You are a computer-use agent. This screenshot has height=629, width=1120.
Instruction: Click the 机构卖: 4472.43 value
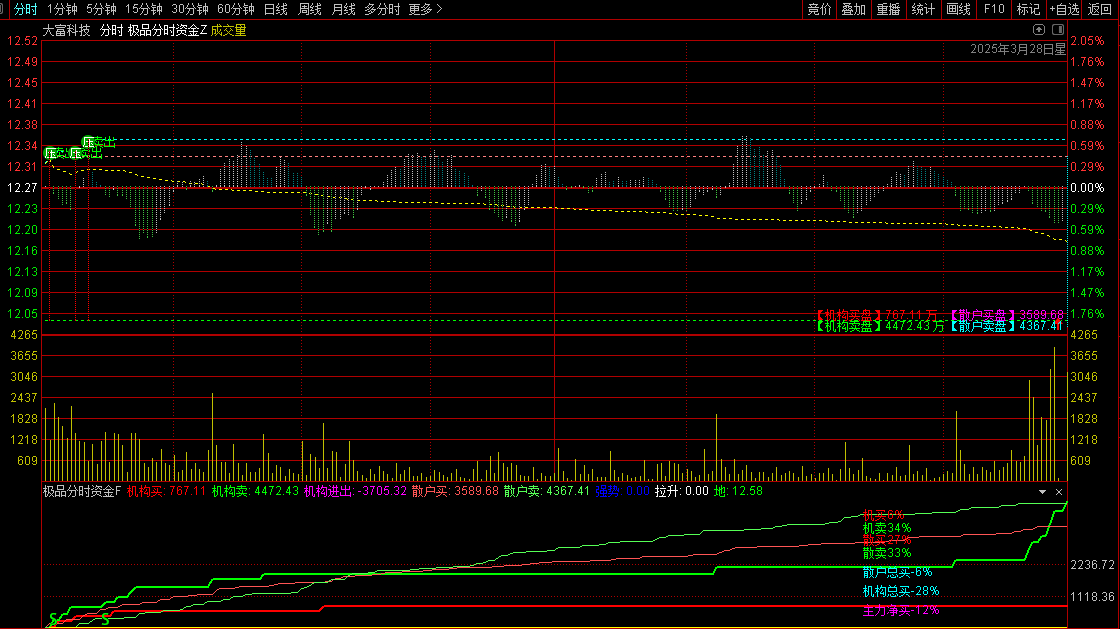coord(255,491)
